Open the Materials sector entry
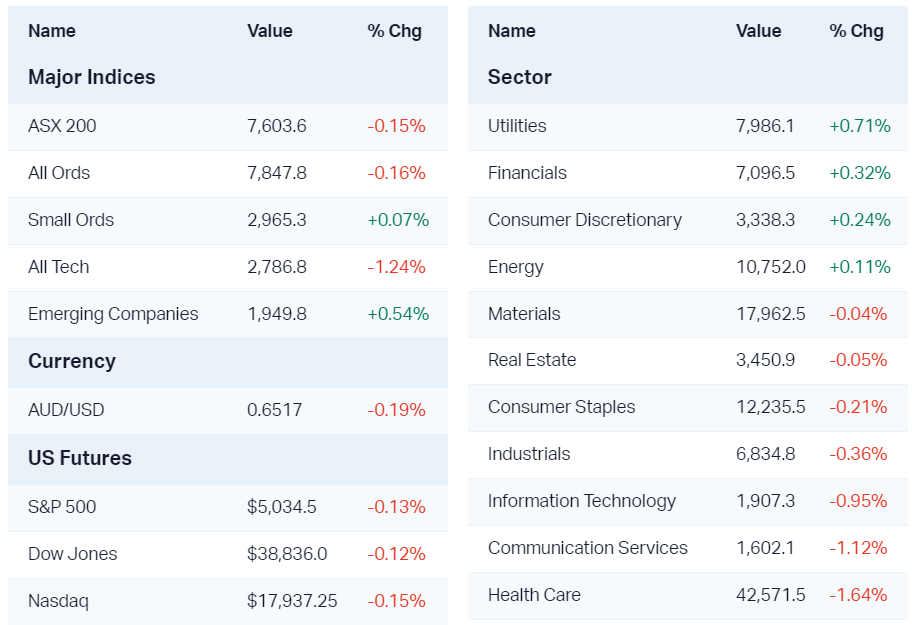 524,314
